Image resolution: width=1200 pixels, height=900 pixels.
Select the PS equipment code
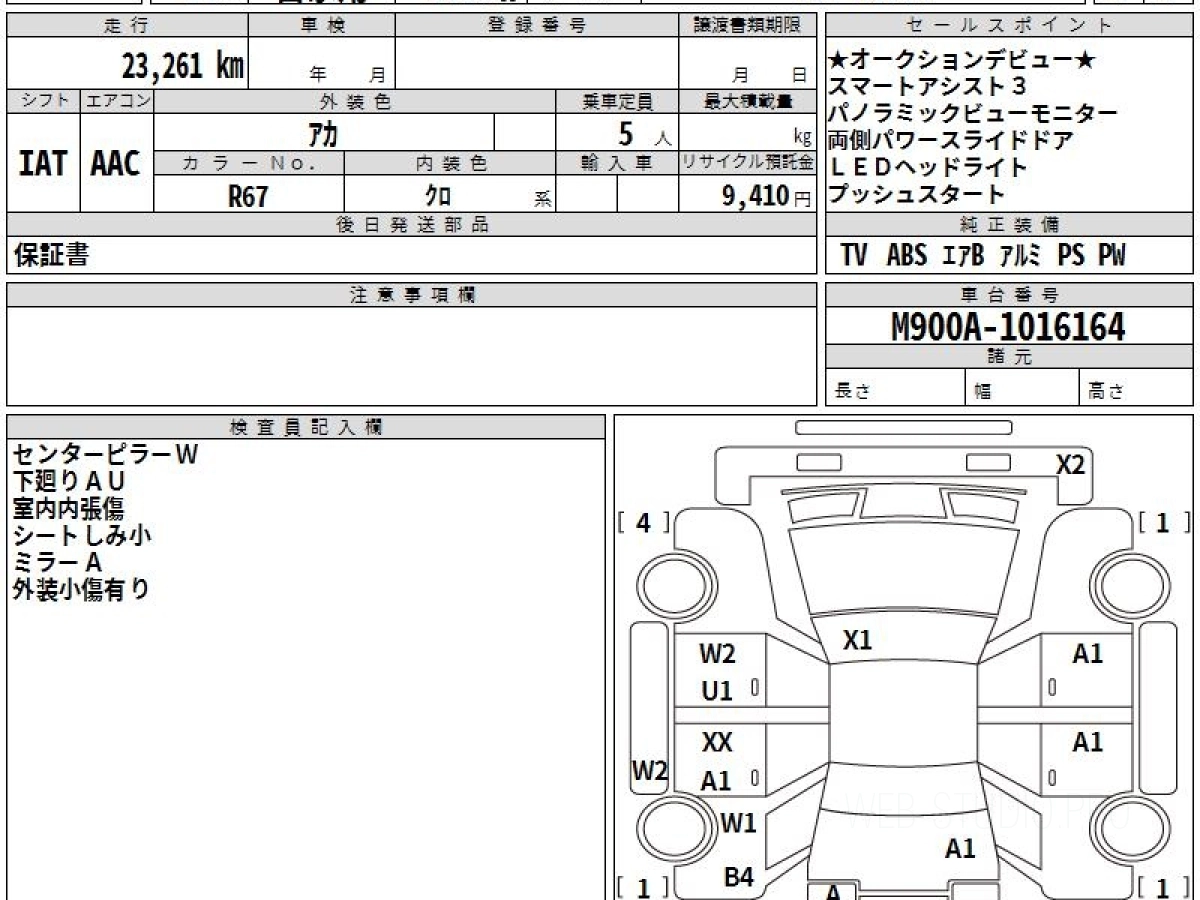1071,255
